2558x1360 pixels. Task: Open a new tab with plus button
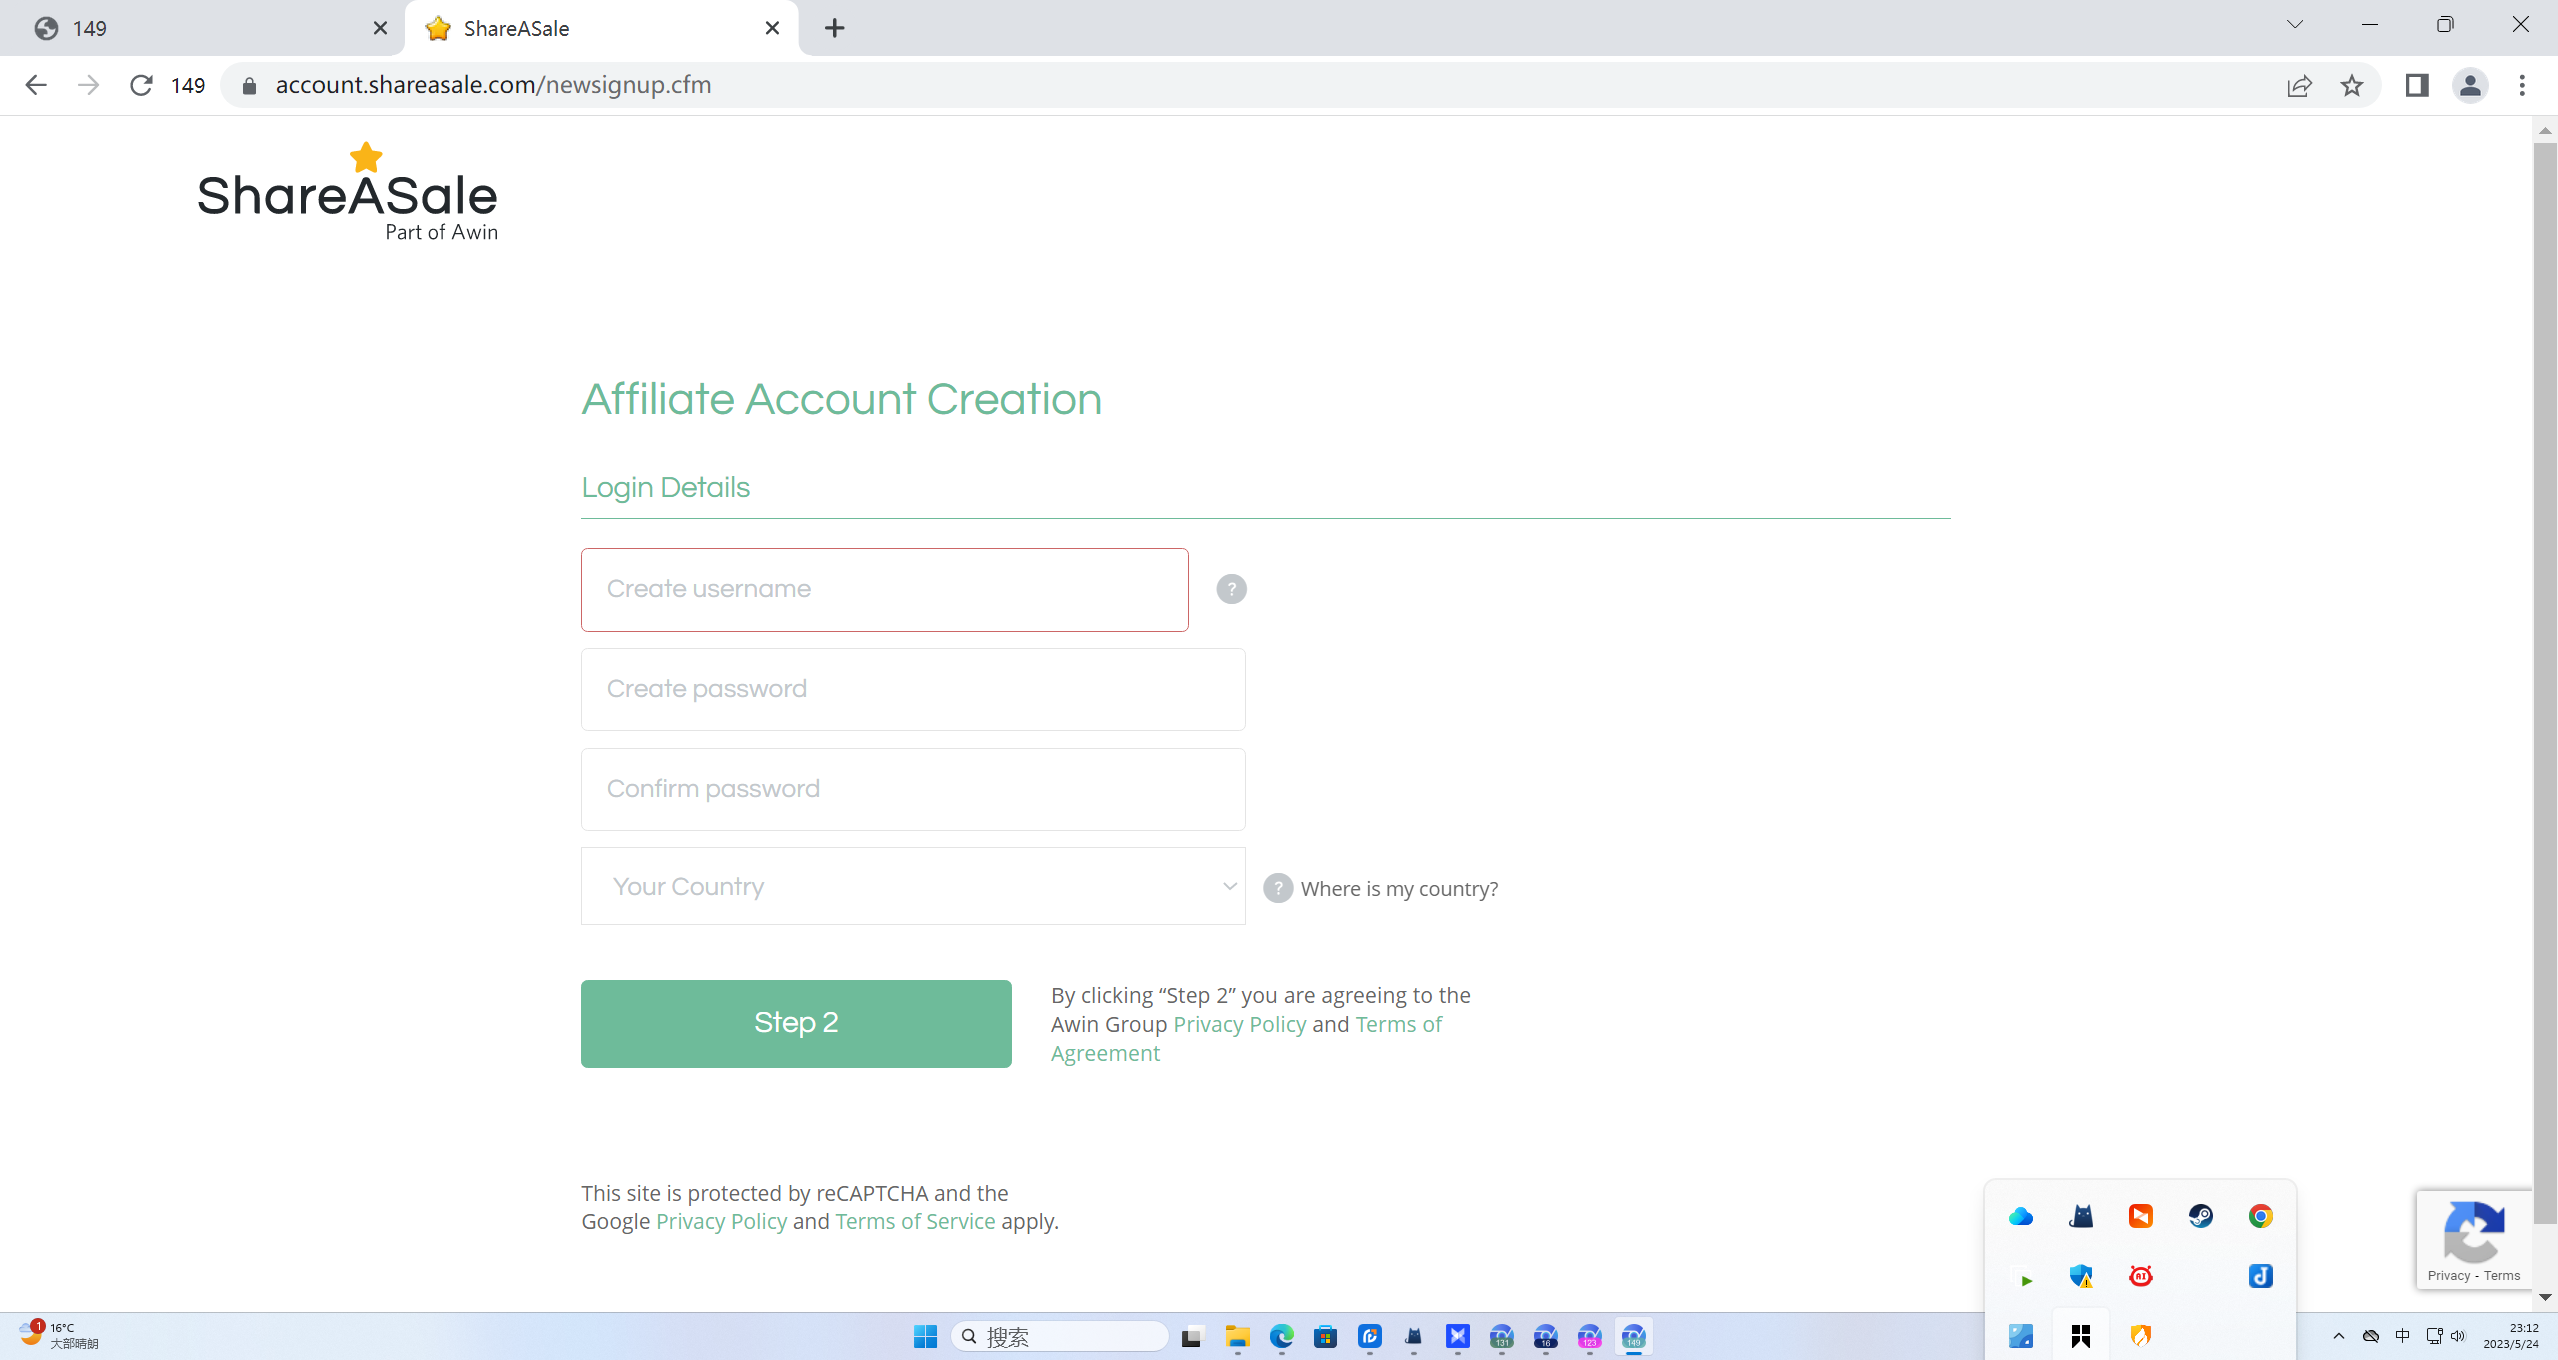(x=834, y=28)
